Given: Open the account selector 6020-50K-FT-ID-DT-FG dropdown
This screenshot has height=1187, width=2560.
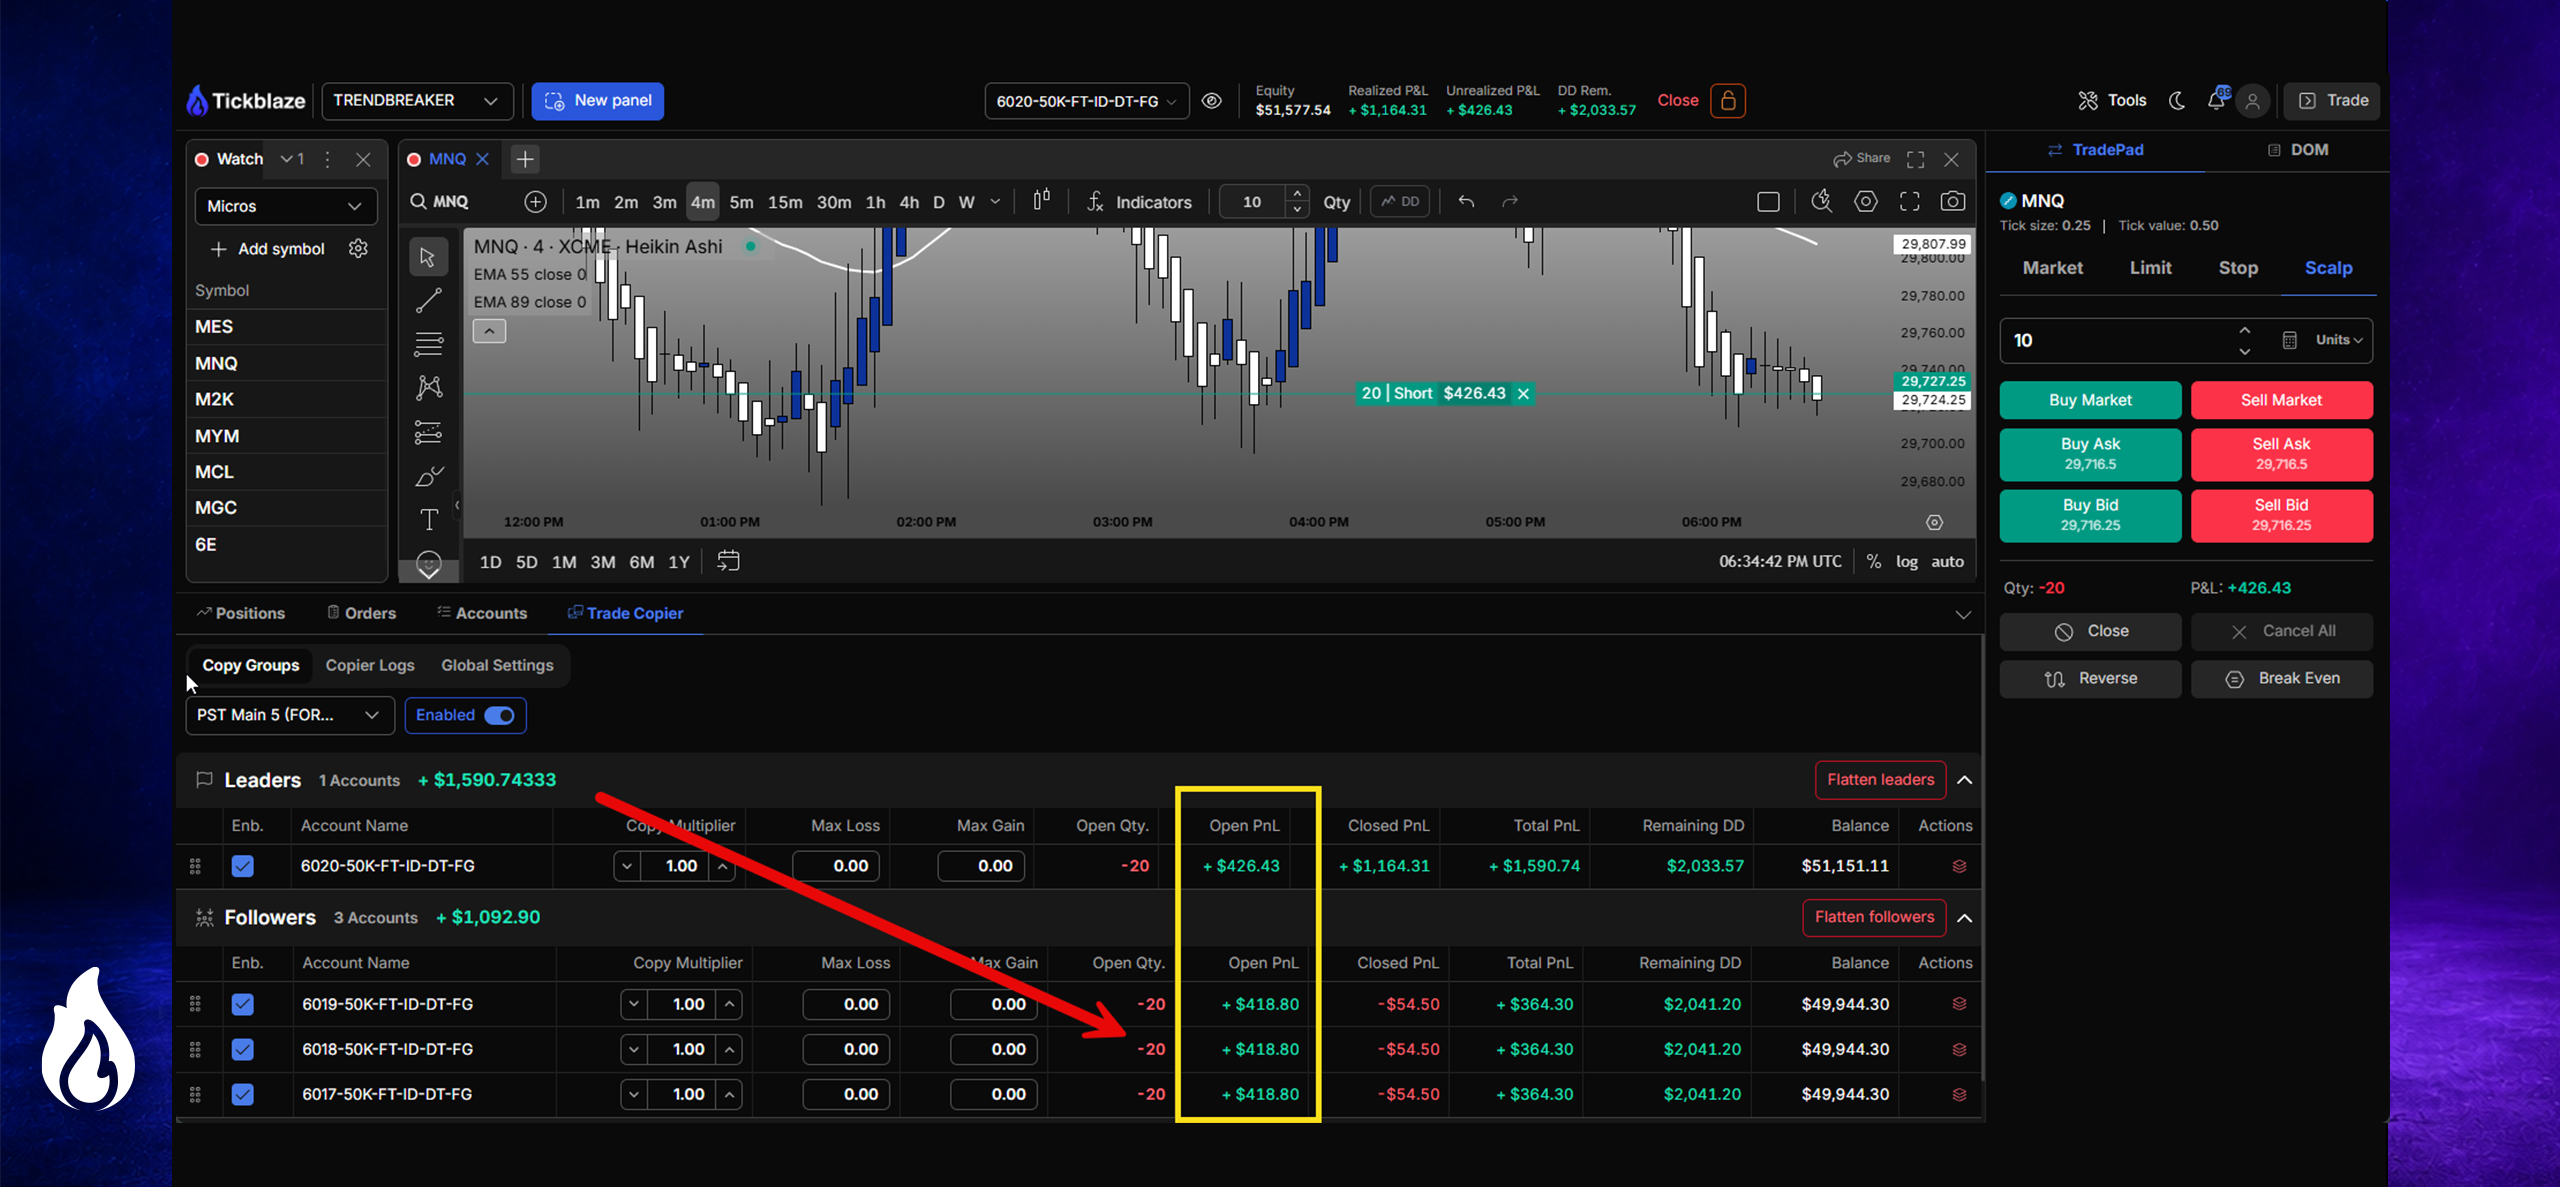Looking at the screenshot, I should 1087,101.
